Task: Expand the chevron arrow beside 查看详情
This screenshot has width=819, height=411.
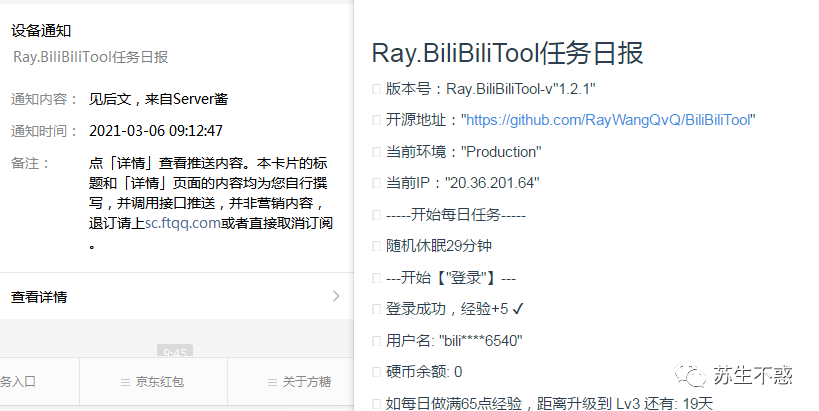Action: (x=336, y=296)
